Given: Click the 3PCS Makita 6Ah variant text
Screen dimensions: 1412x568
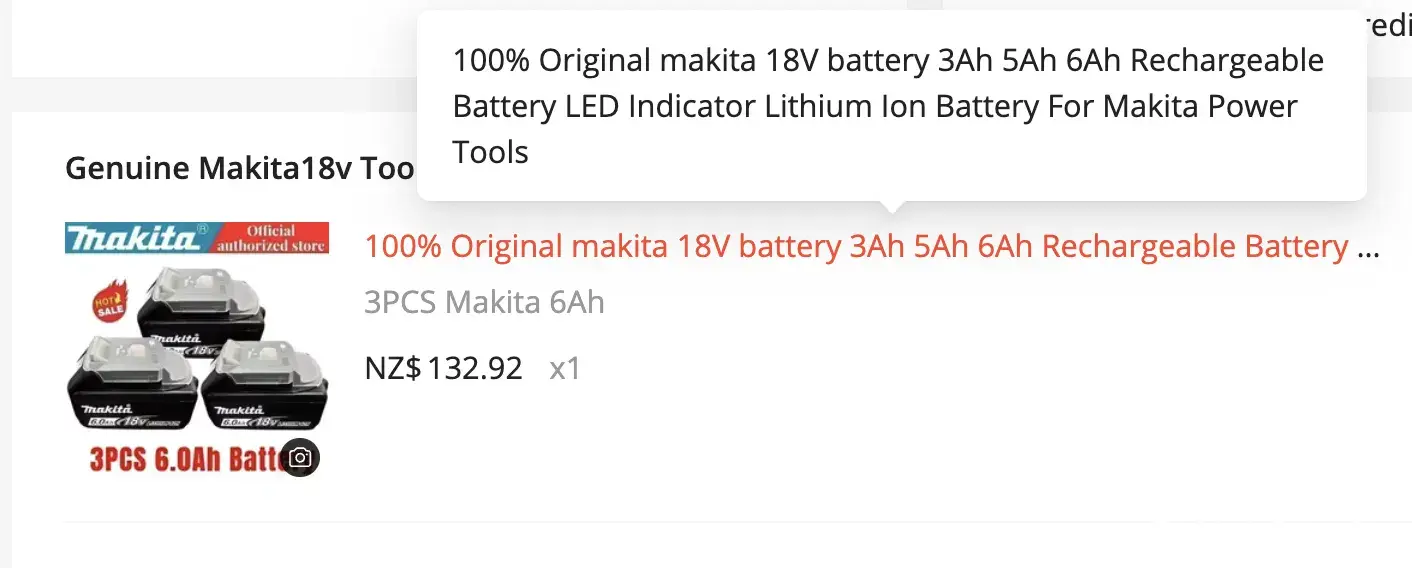Looking at the screenshot, I should [x=484, y=302].
